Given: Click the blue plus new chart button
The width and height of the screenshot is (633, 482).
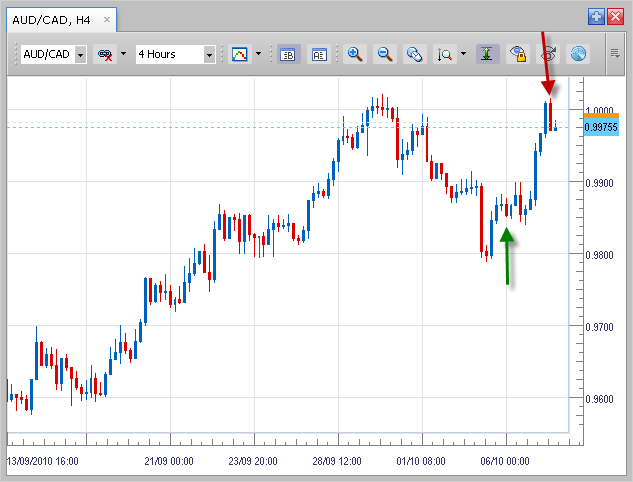Looking at the screenshot, I should pyautogui.click(x=597, y=17).
